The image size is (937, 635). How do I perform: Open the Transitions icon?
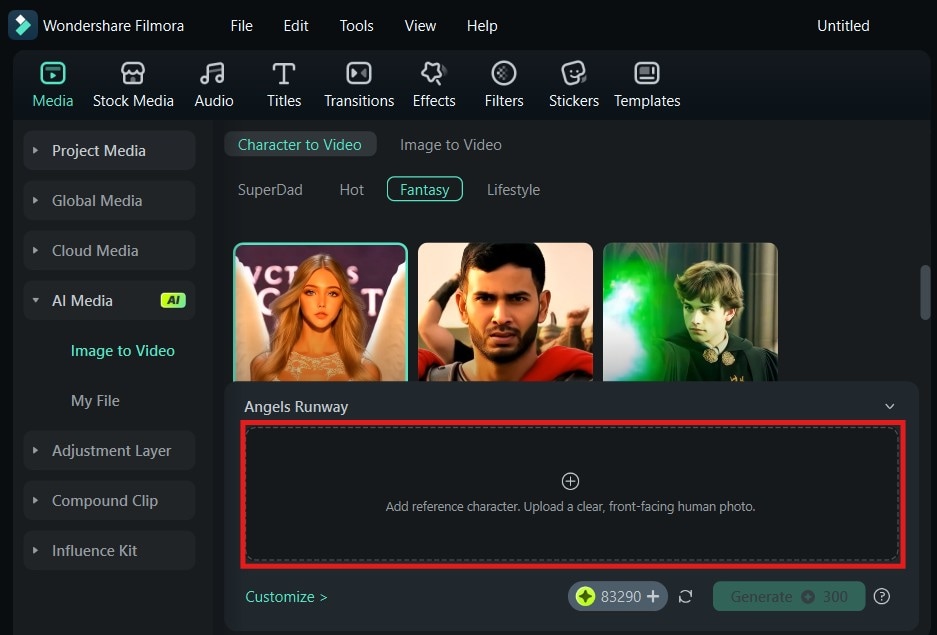click(x=359, y=73)
